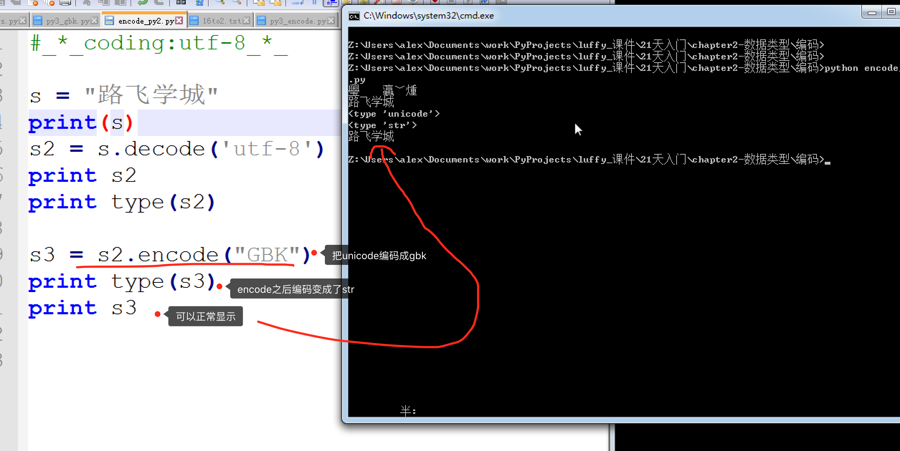Viewport: 900px width, 451px height.
Task: Click the cmd.exe system menu icon
Action: click(x=354, y=16)
